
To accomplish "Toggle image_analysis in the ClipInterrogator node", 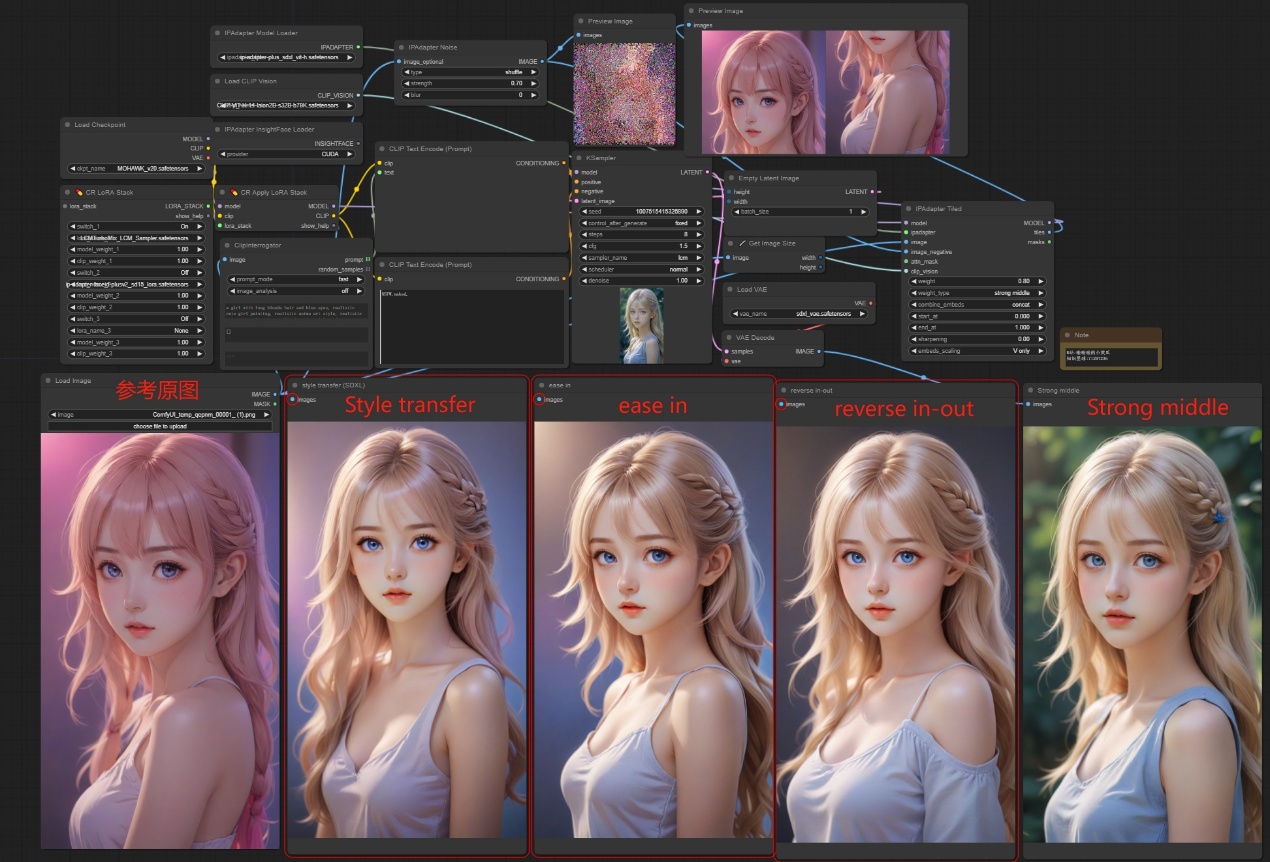I will pyautogui.click(x=295, y=291).
